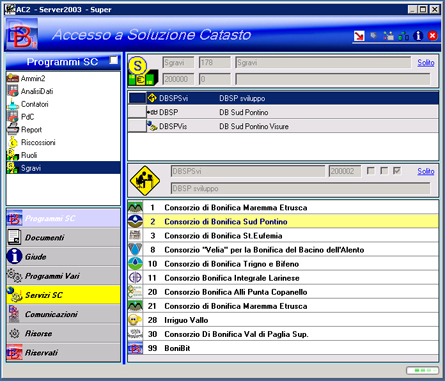The height and width of the screenshot is (381, 445).
Task: Open the Programmi Vari navigation tab
Action: [63, 276]
